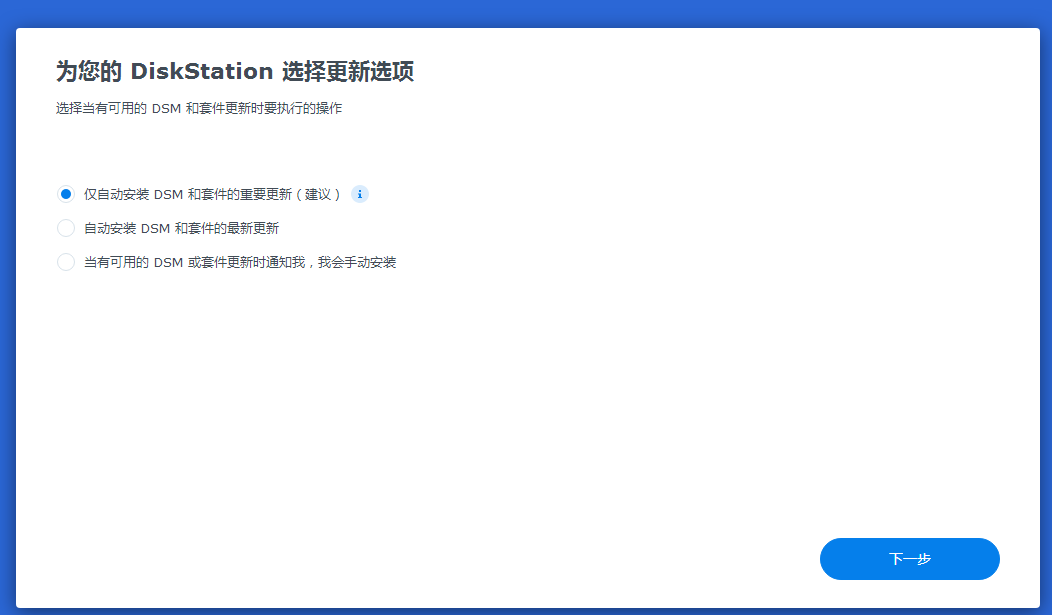1052x615 pixels.
Task: Click label text 自动安装 DSM 和套件的最新更新
Action: (181, 229)
